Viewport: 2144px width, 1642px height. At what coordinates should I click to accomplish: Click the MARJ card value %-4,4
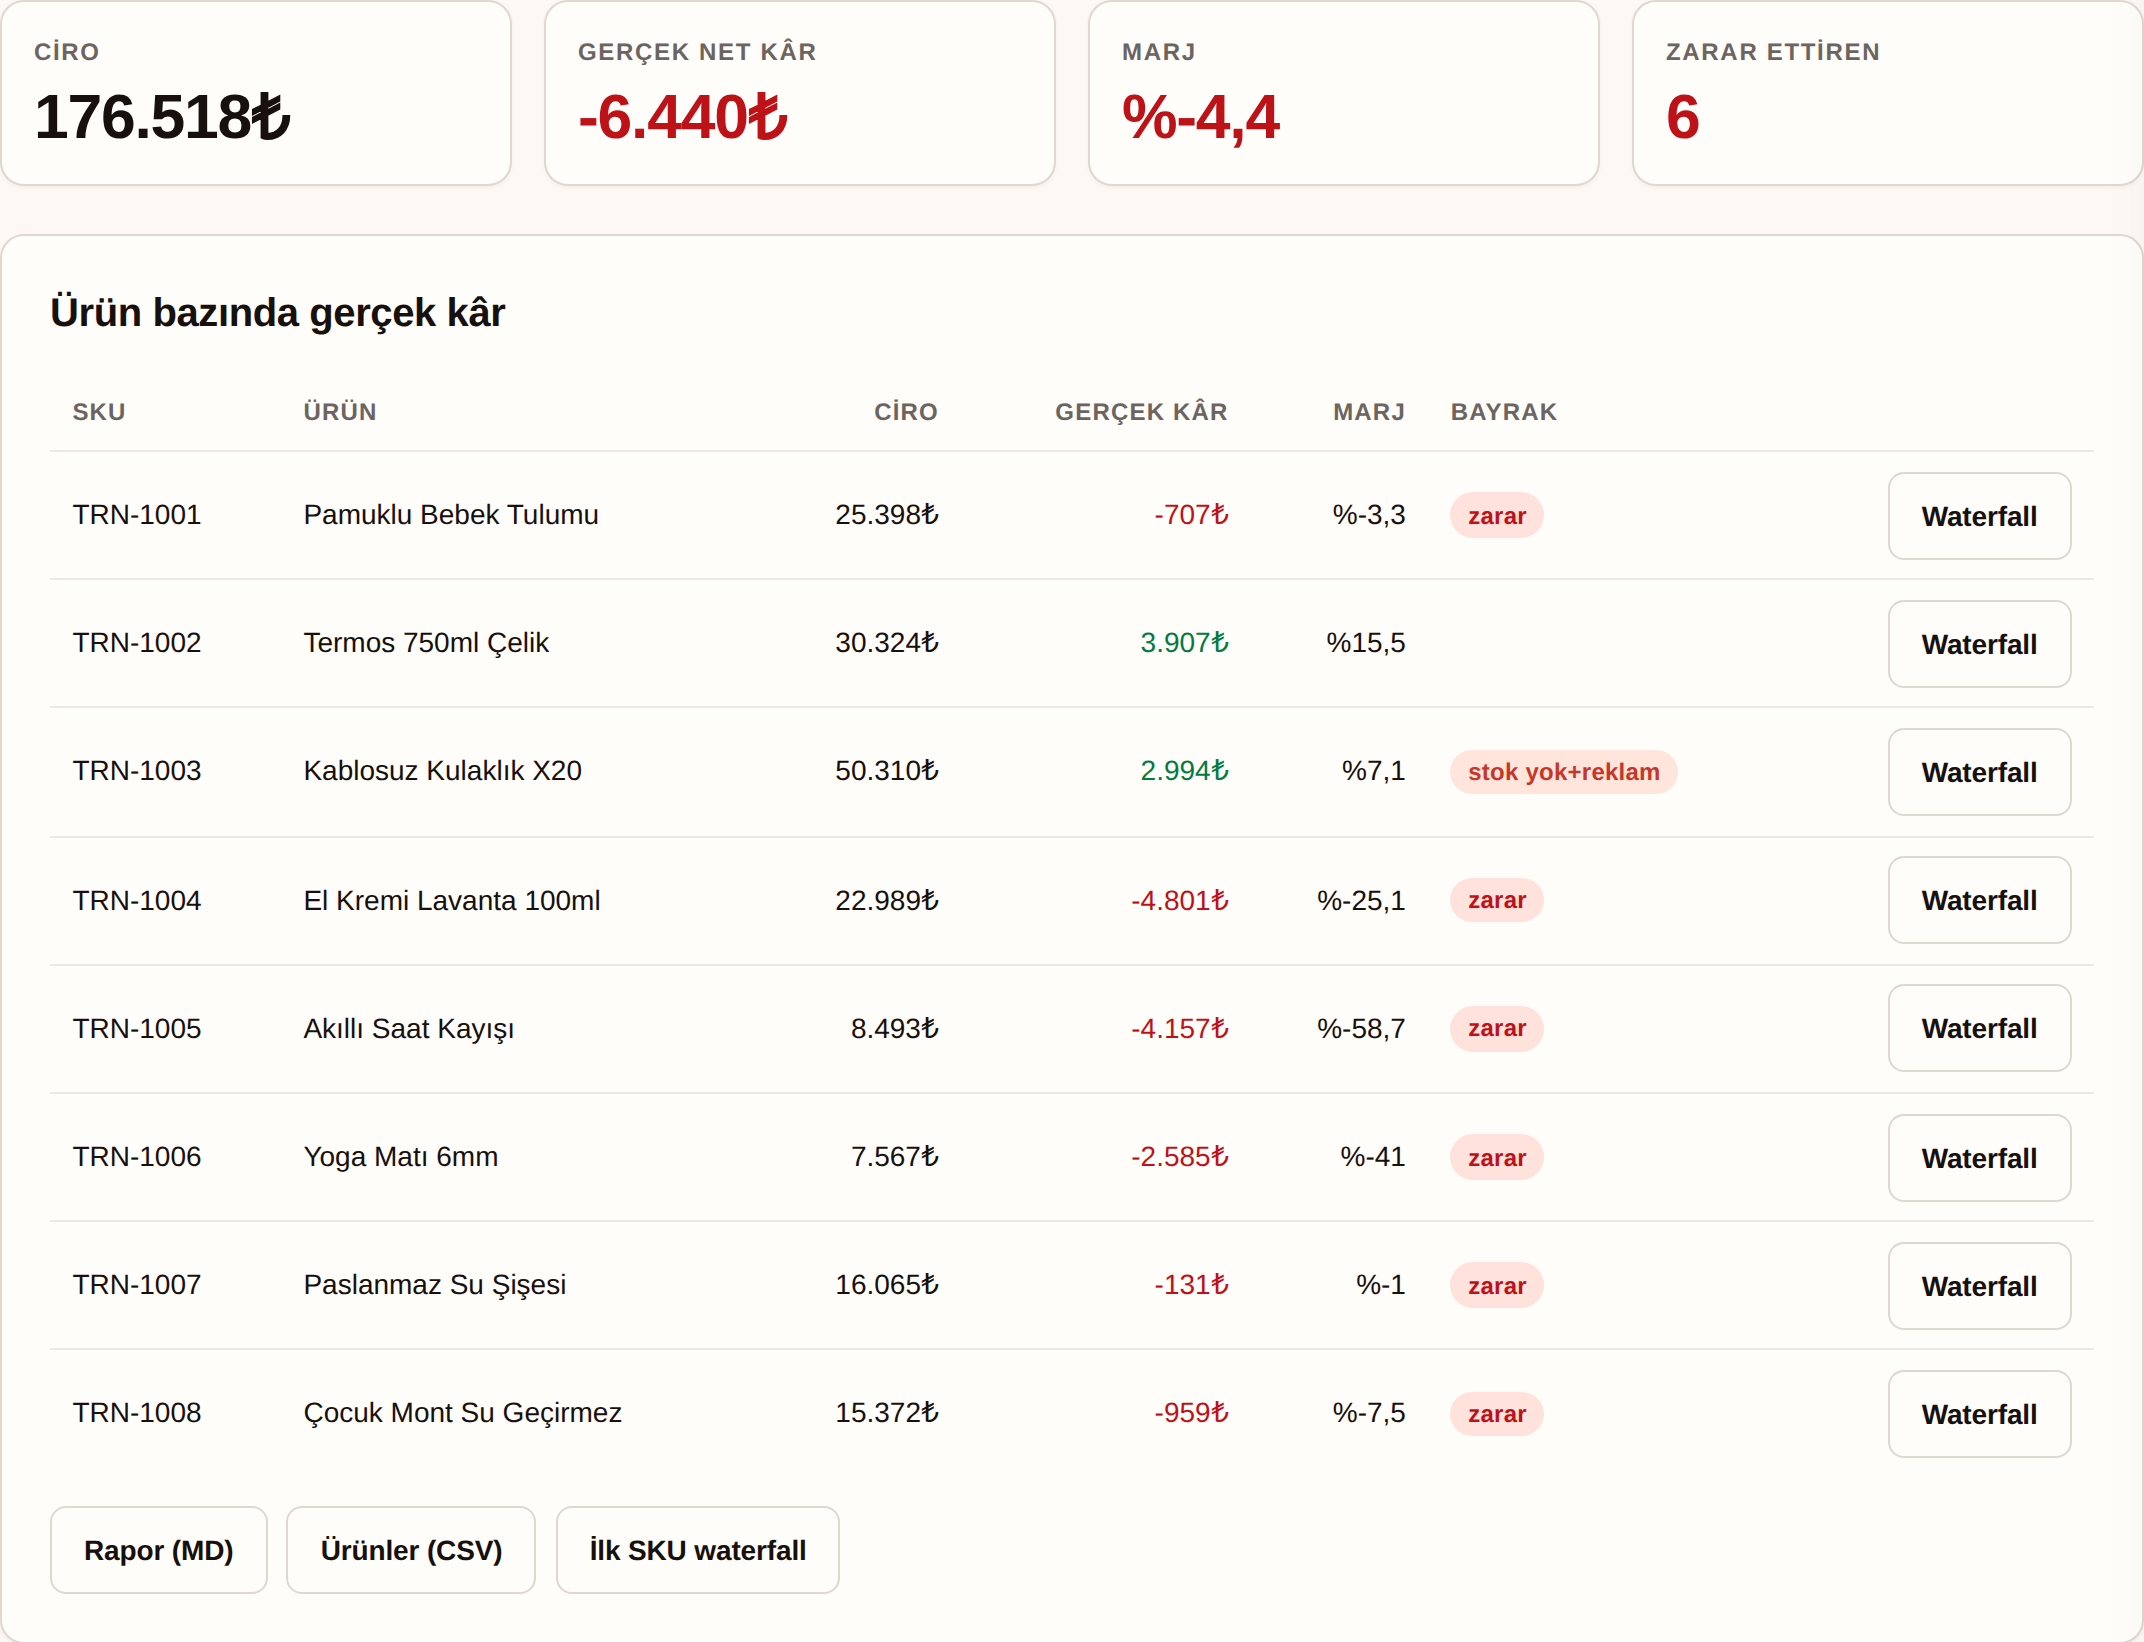pos(1201,118)
